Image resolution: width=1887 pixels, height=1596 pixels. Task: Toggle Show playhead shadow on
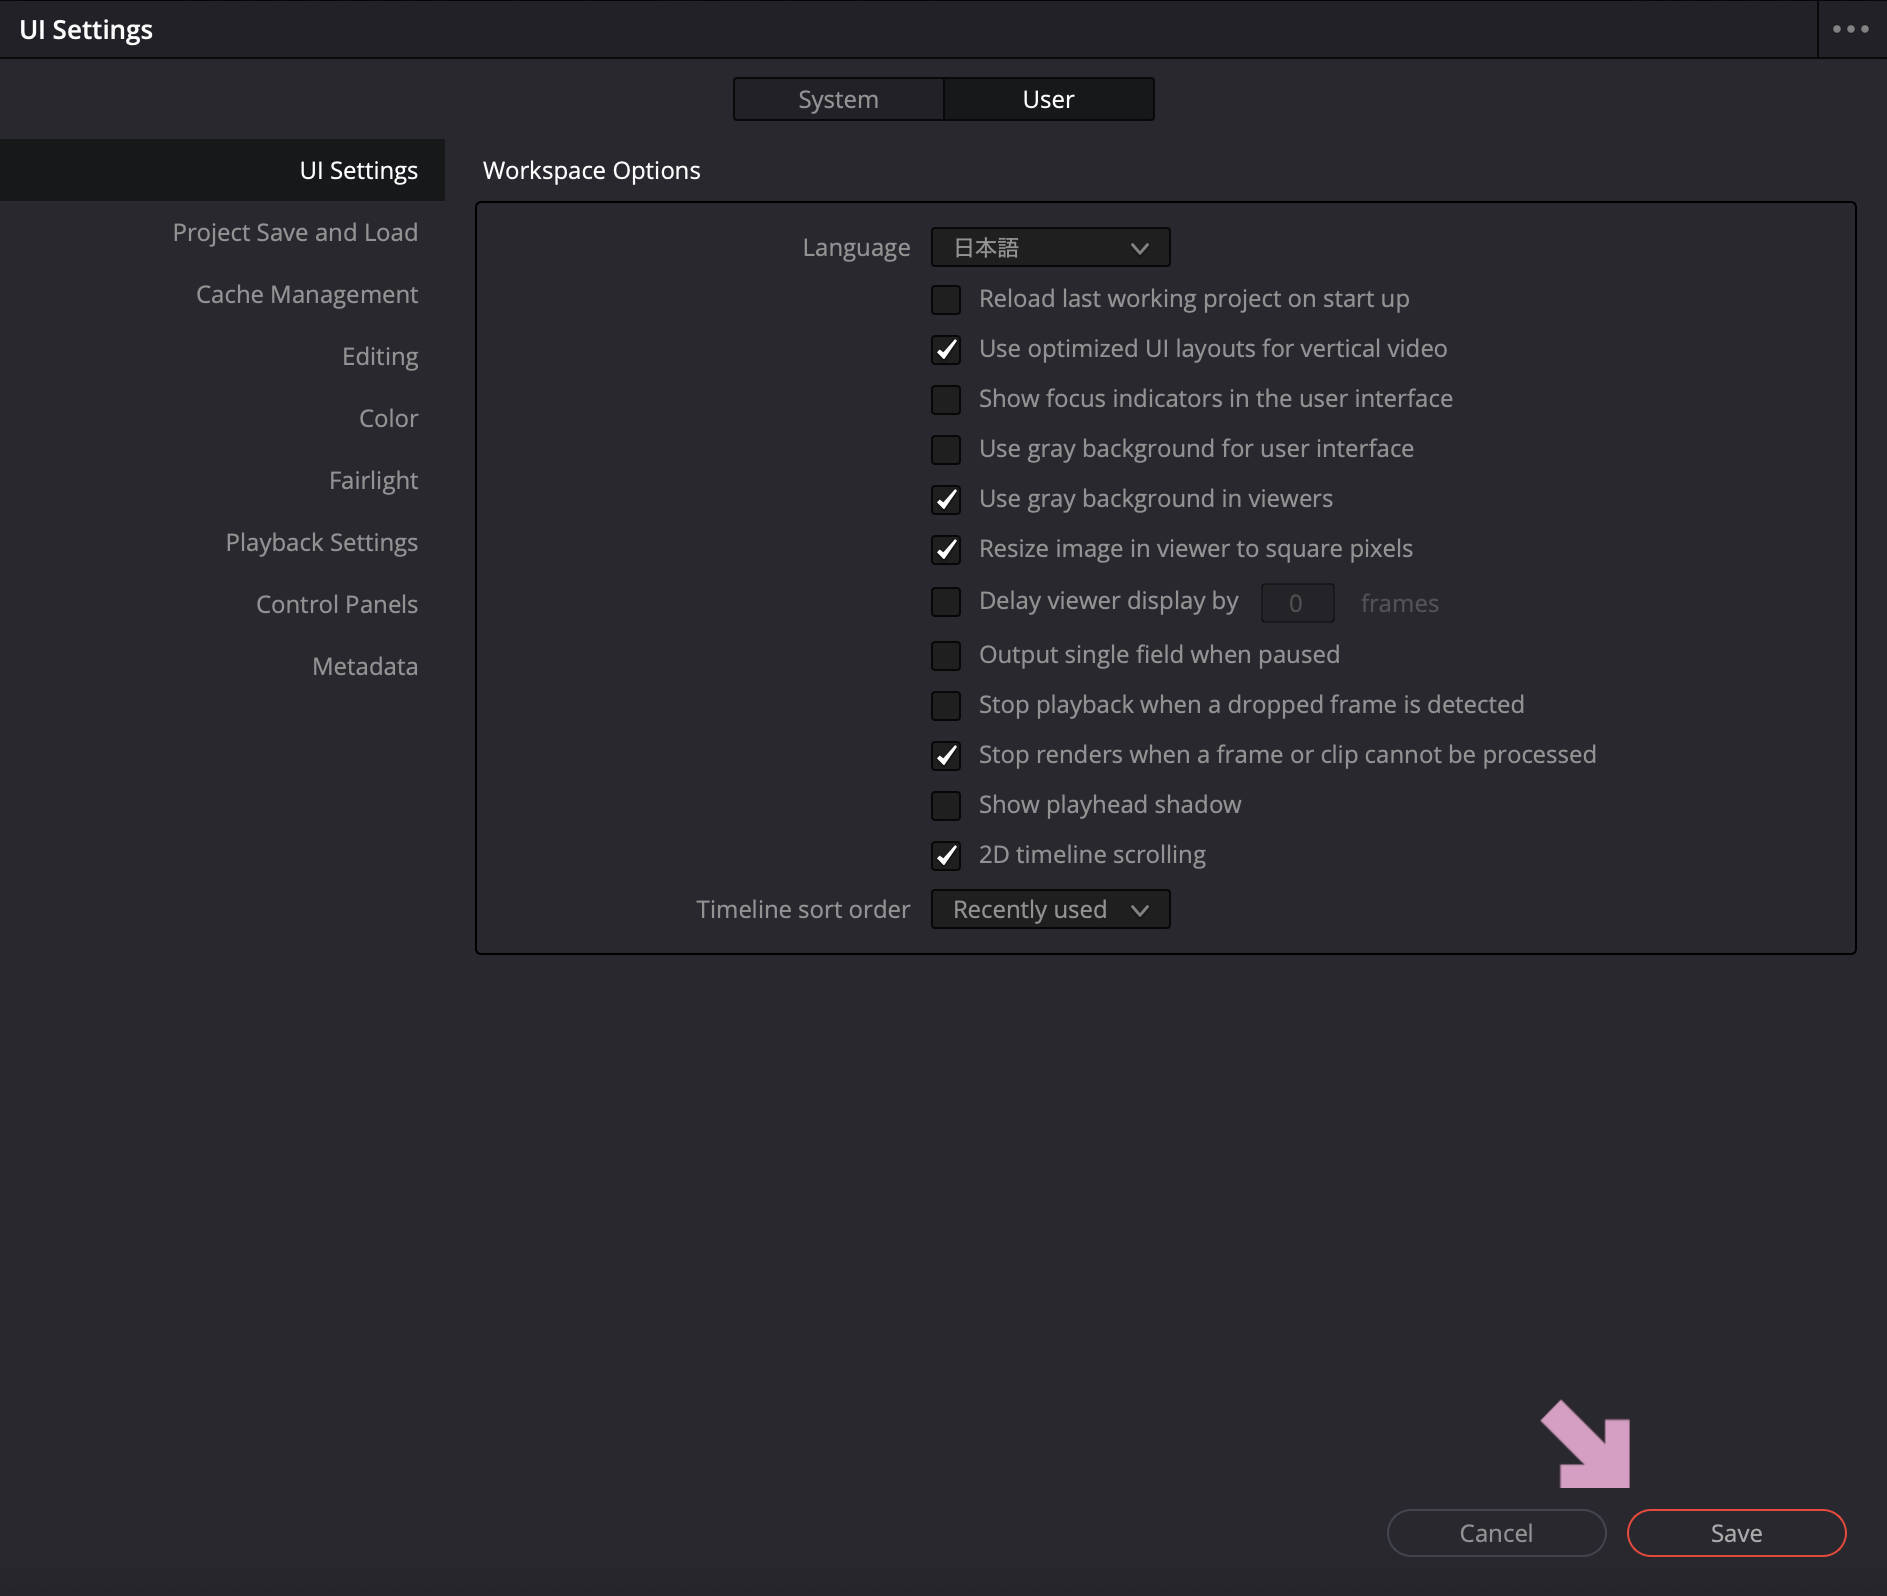(946, 805)
